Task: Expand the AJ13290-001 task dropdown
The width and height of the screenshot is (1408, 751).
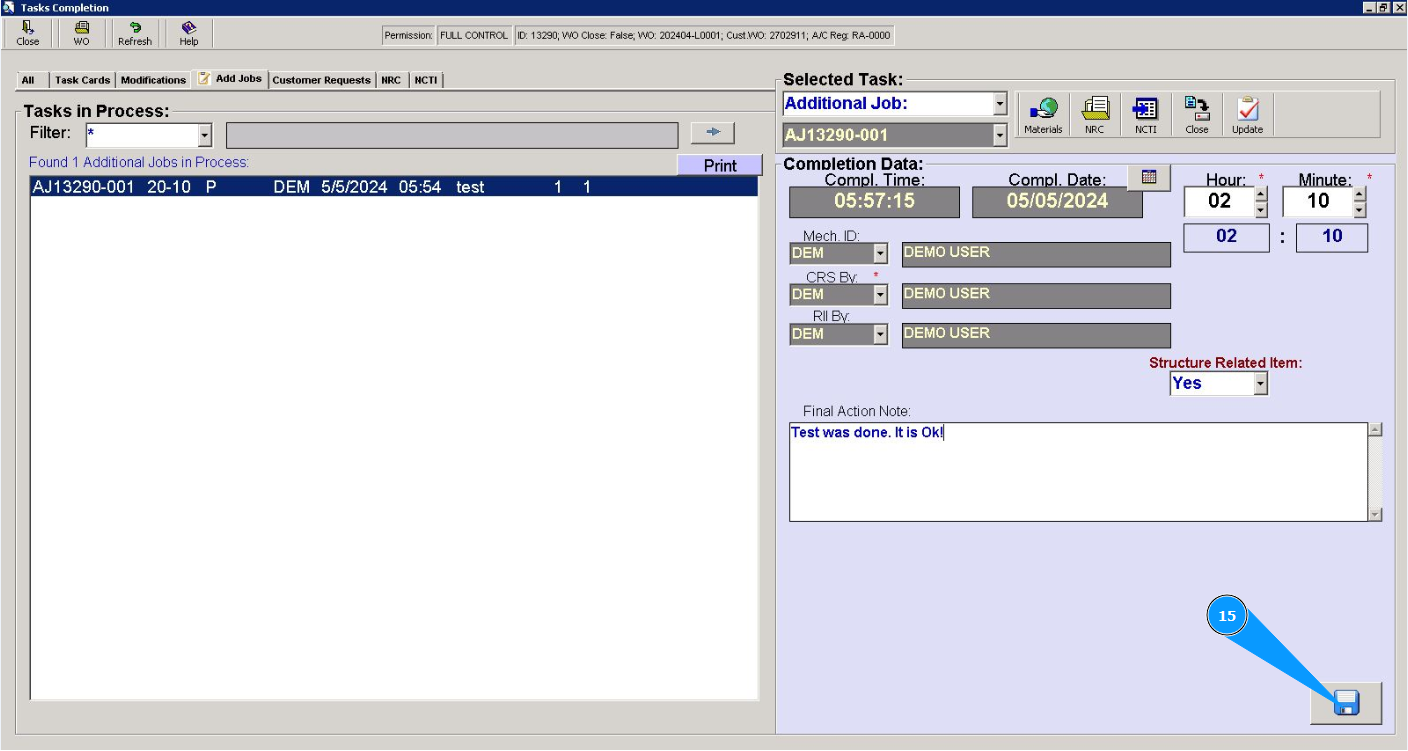Action: 1000,135
